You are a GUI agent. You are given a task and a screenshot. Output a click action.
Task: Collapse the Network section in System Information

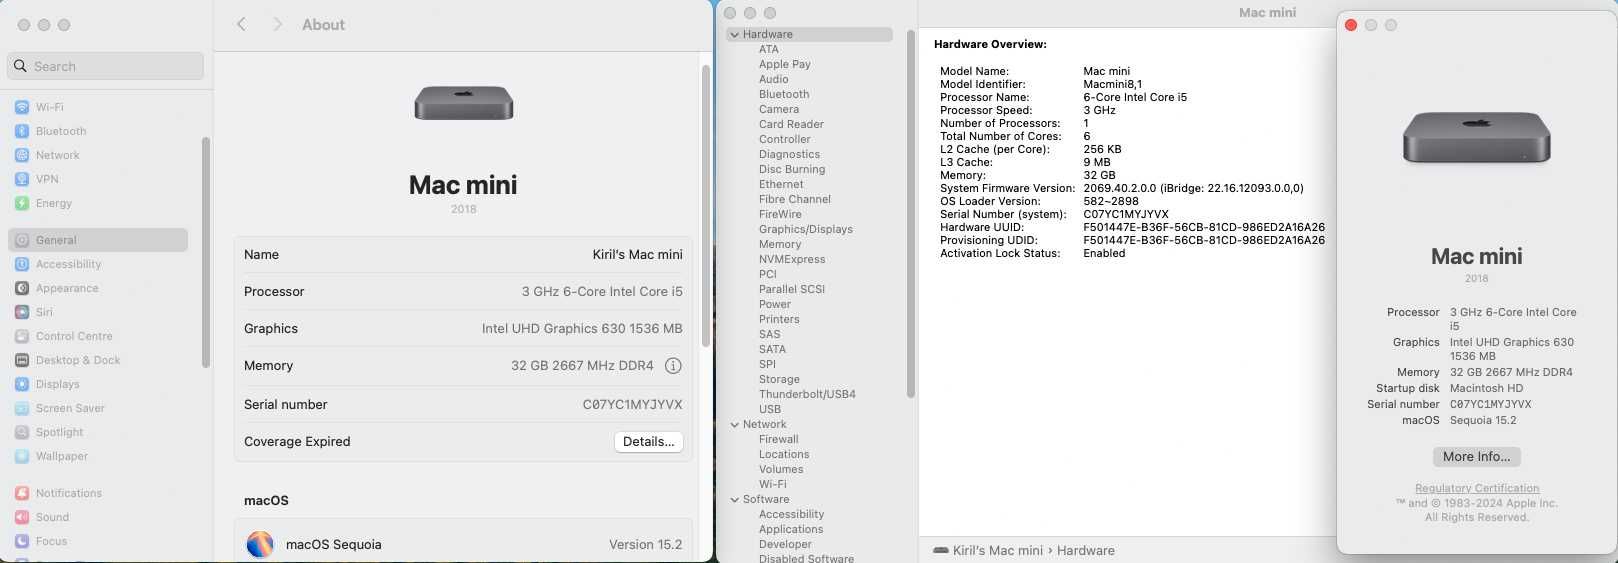click(x=735, y=424)
